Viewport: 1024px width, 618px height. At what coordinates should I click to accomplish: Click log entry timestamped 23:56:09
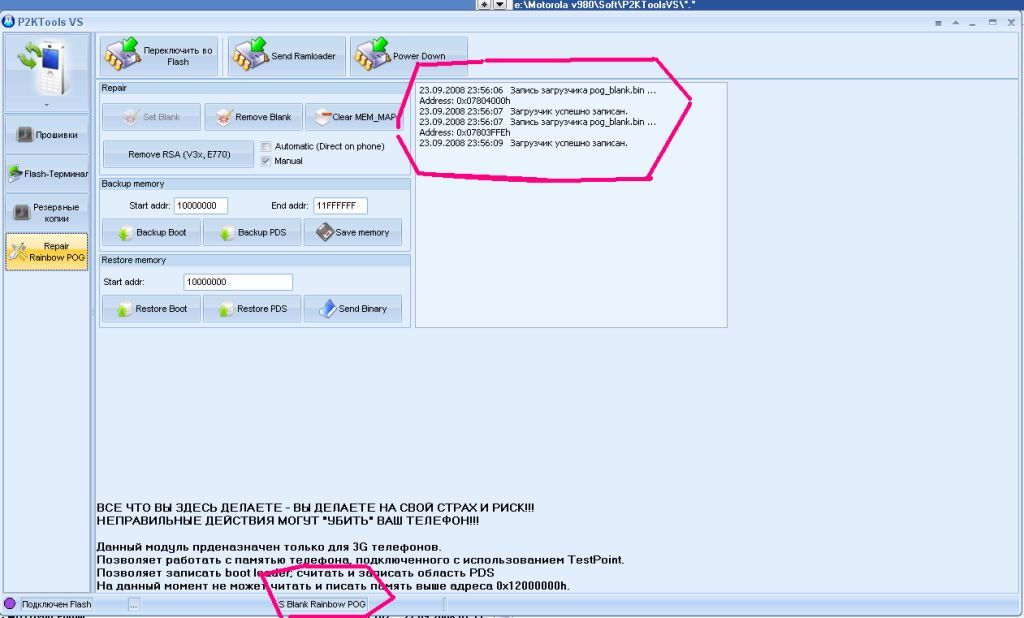pyautogui.click(x=523, y=142)
